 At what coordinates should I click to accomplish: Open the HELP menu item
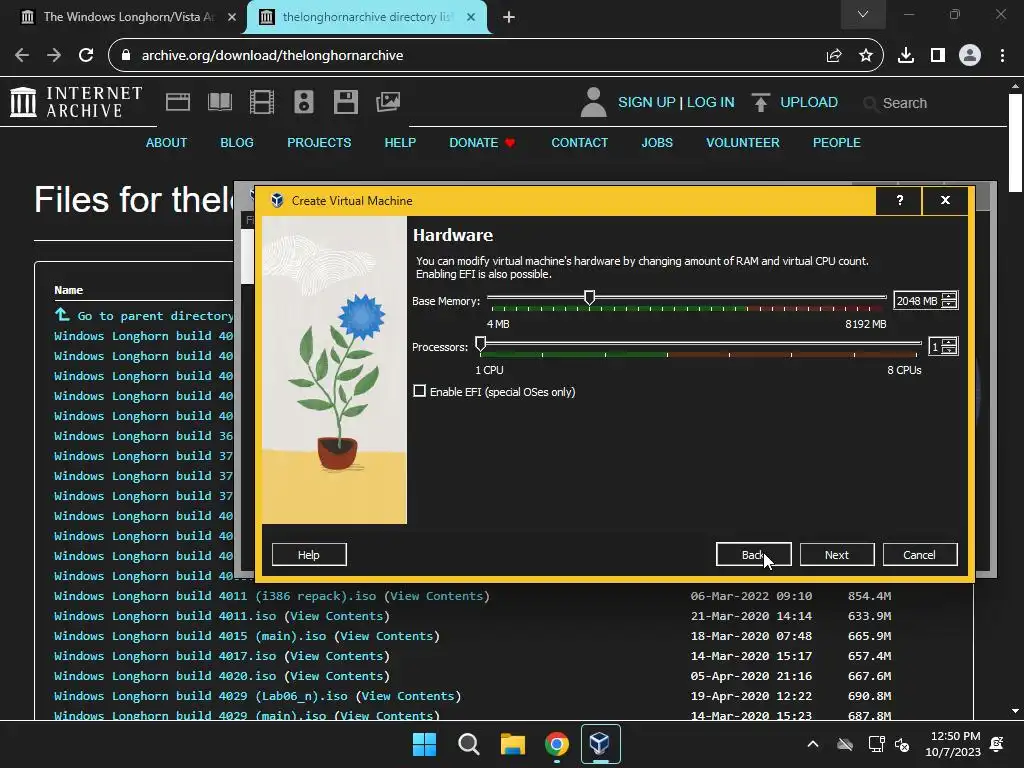(400, 142)
